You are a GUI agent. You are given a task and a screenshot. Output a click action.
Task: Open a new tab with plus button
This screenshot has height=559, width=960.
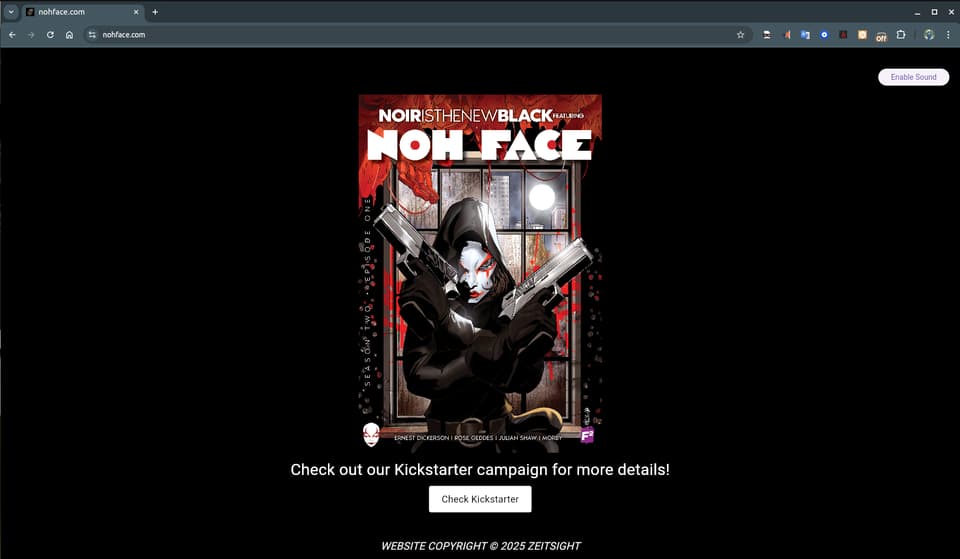[155, 12]
